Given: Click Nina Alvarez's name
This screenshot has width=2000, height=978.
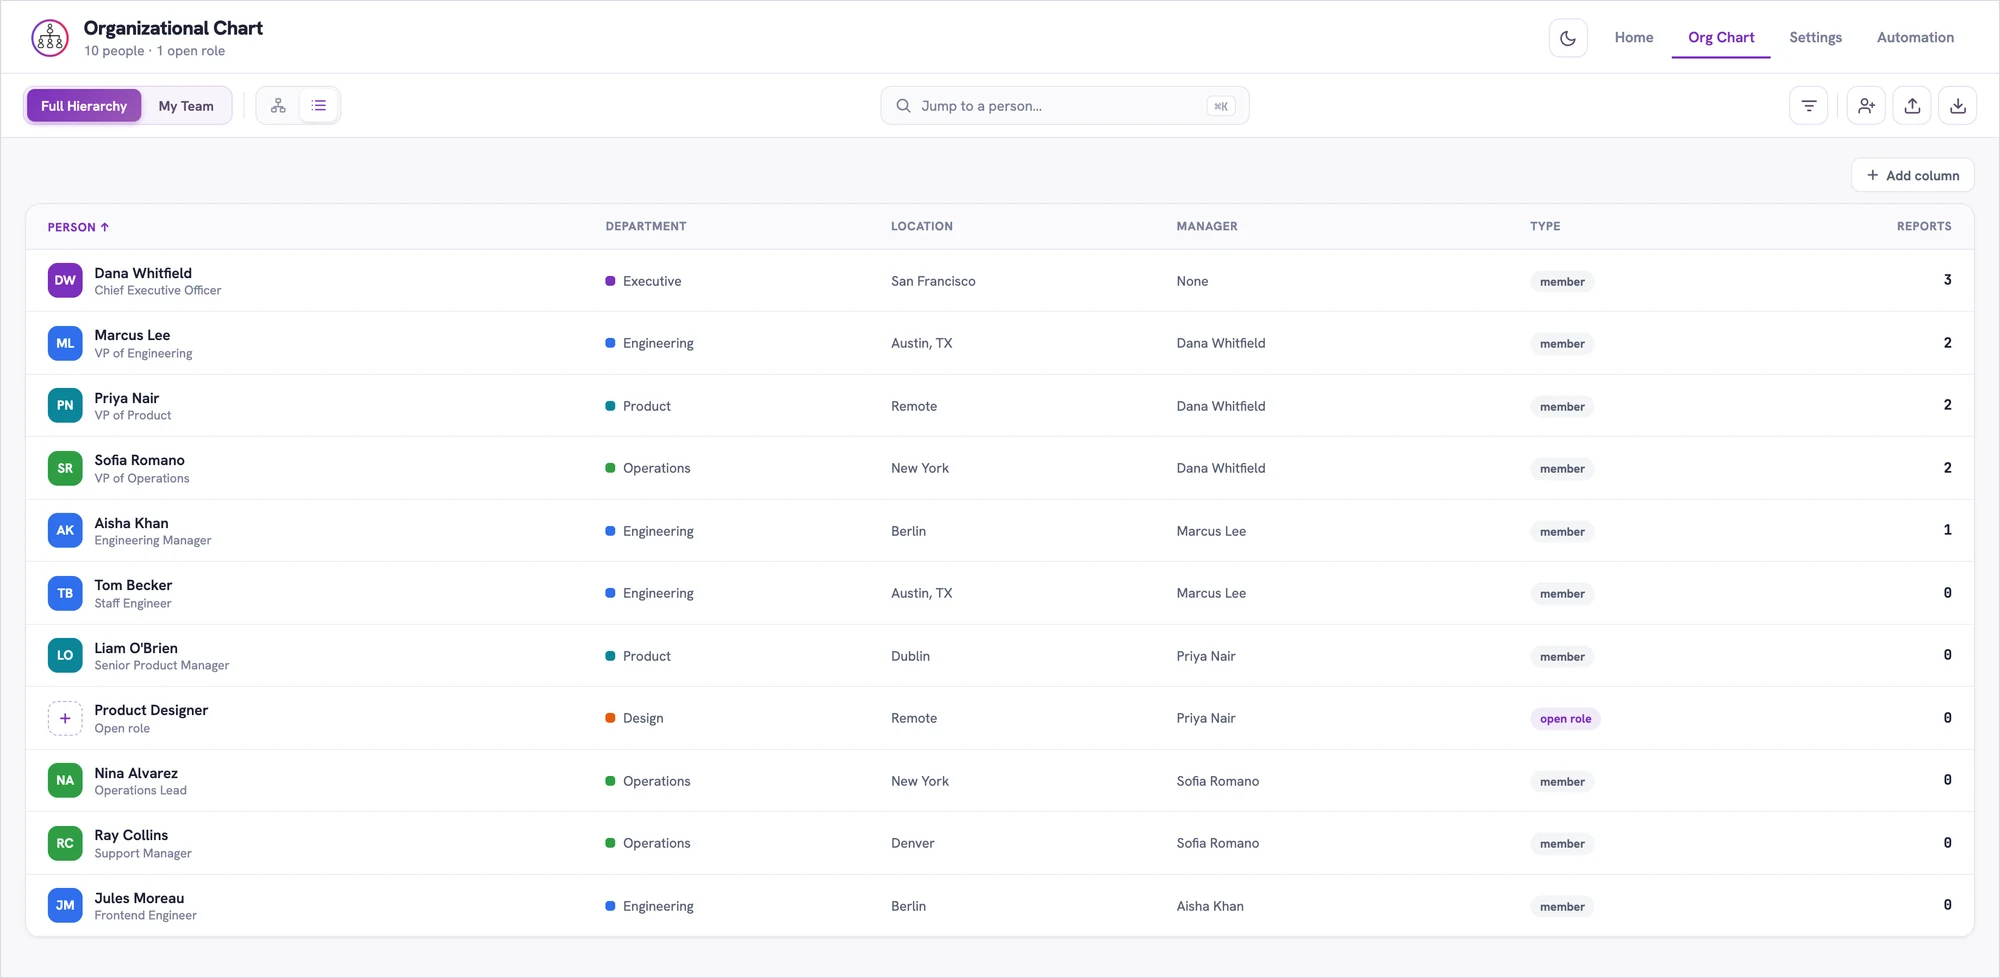Looking at the screenshot, I should point(136,773).
